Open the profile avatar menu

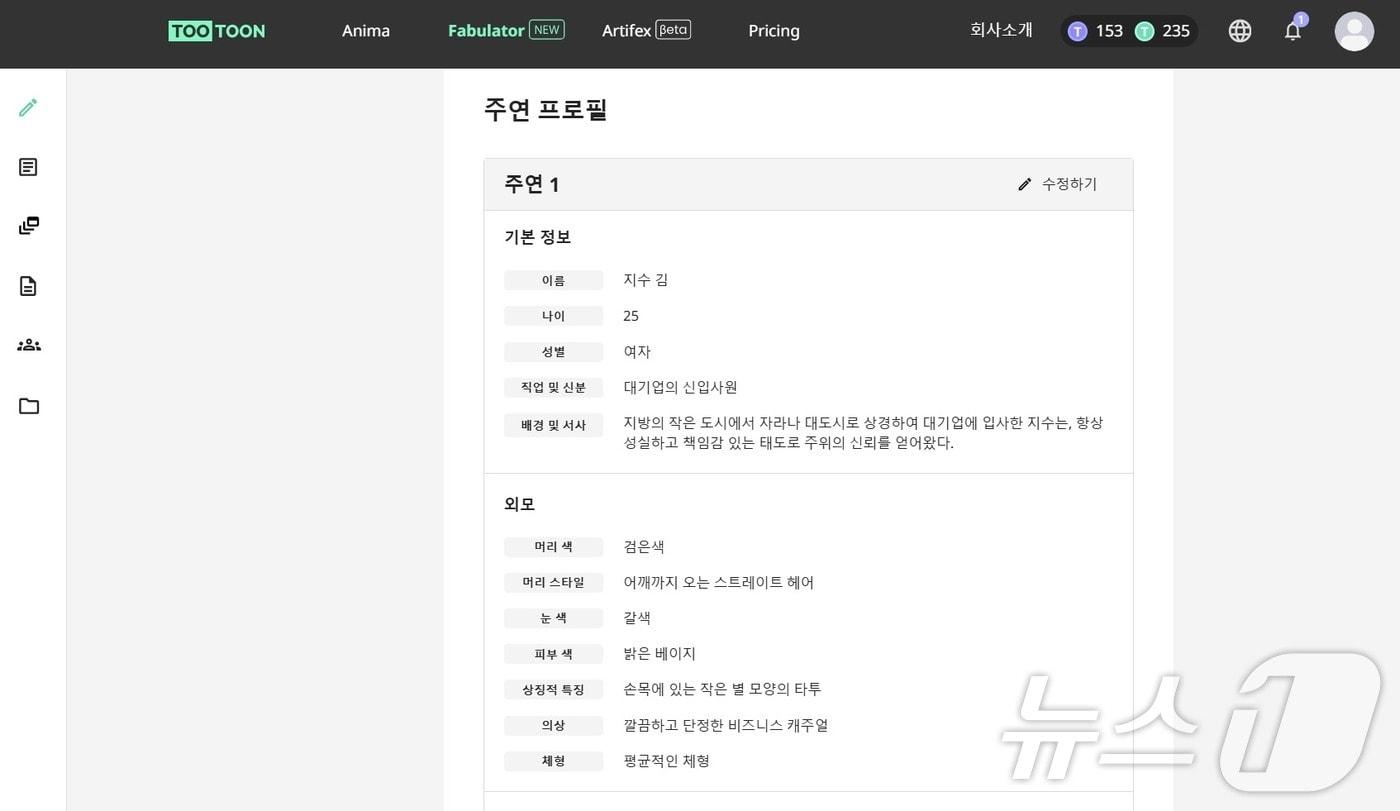click(1354, 31)
